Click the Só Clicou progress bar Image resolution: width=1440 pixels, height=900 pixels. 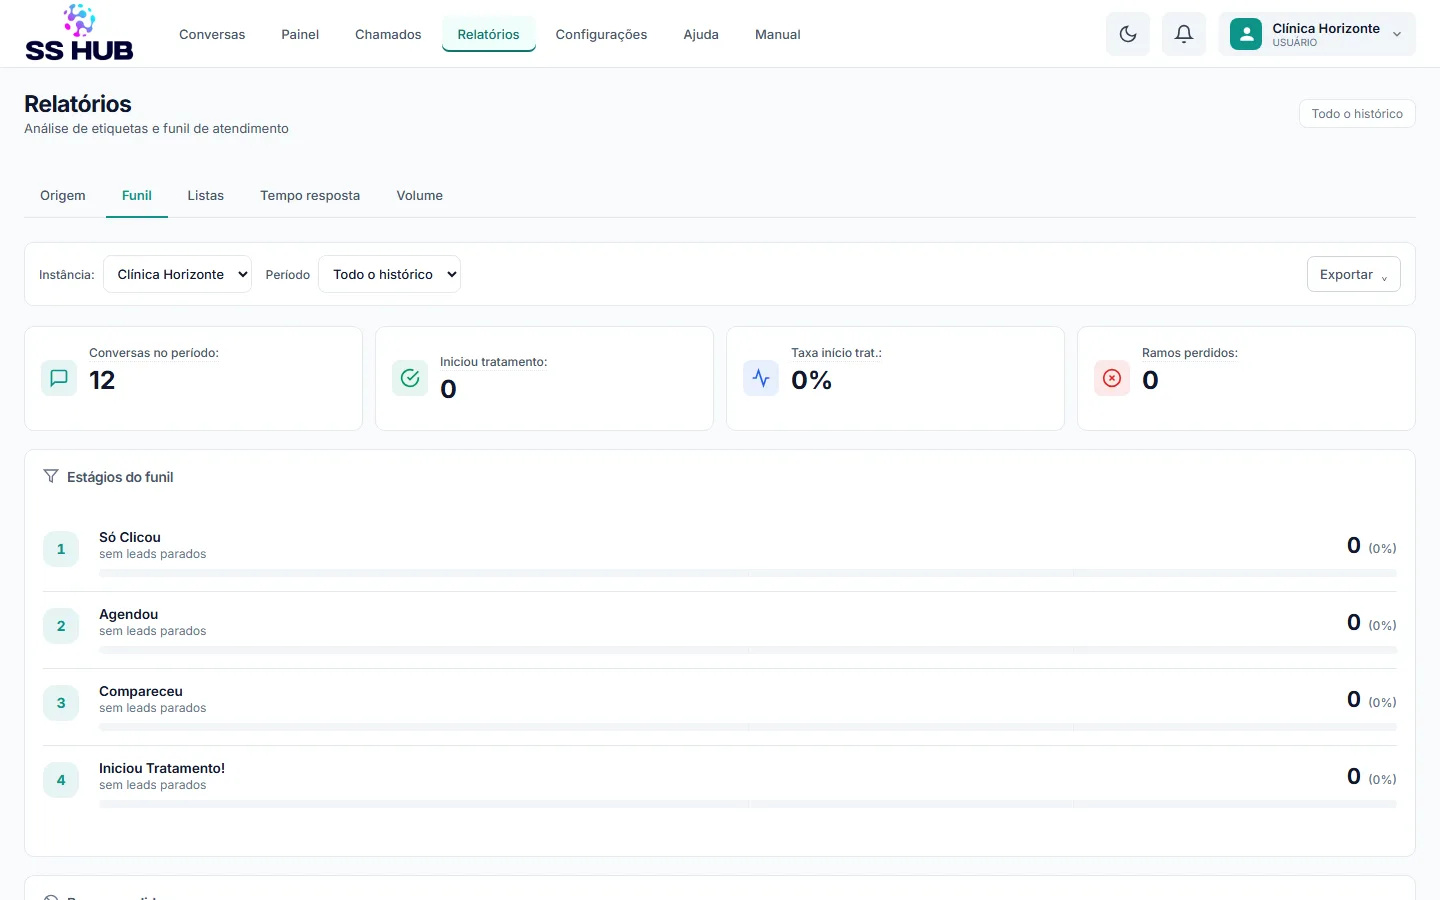point(748,573)
